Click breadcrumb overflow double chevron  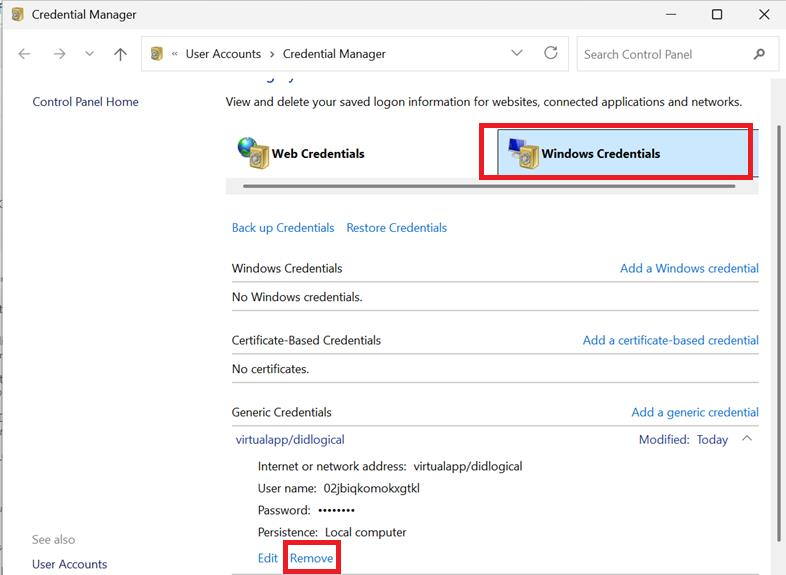tap(174, 54)
